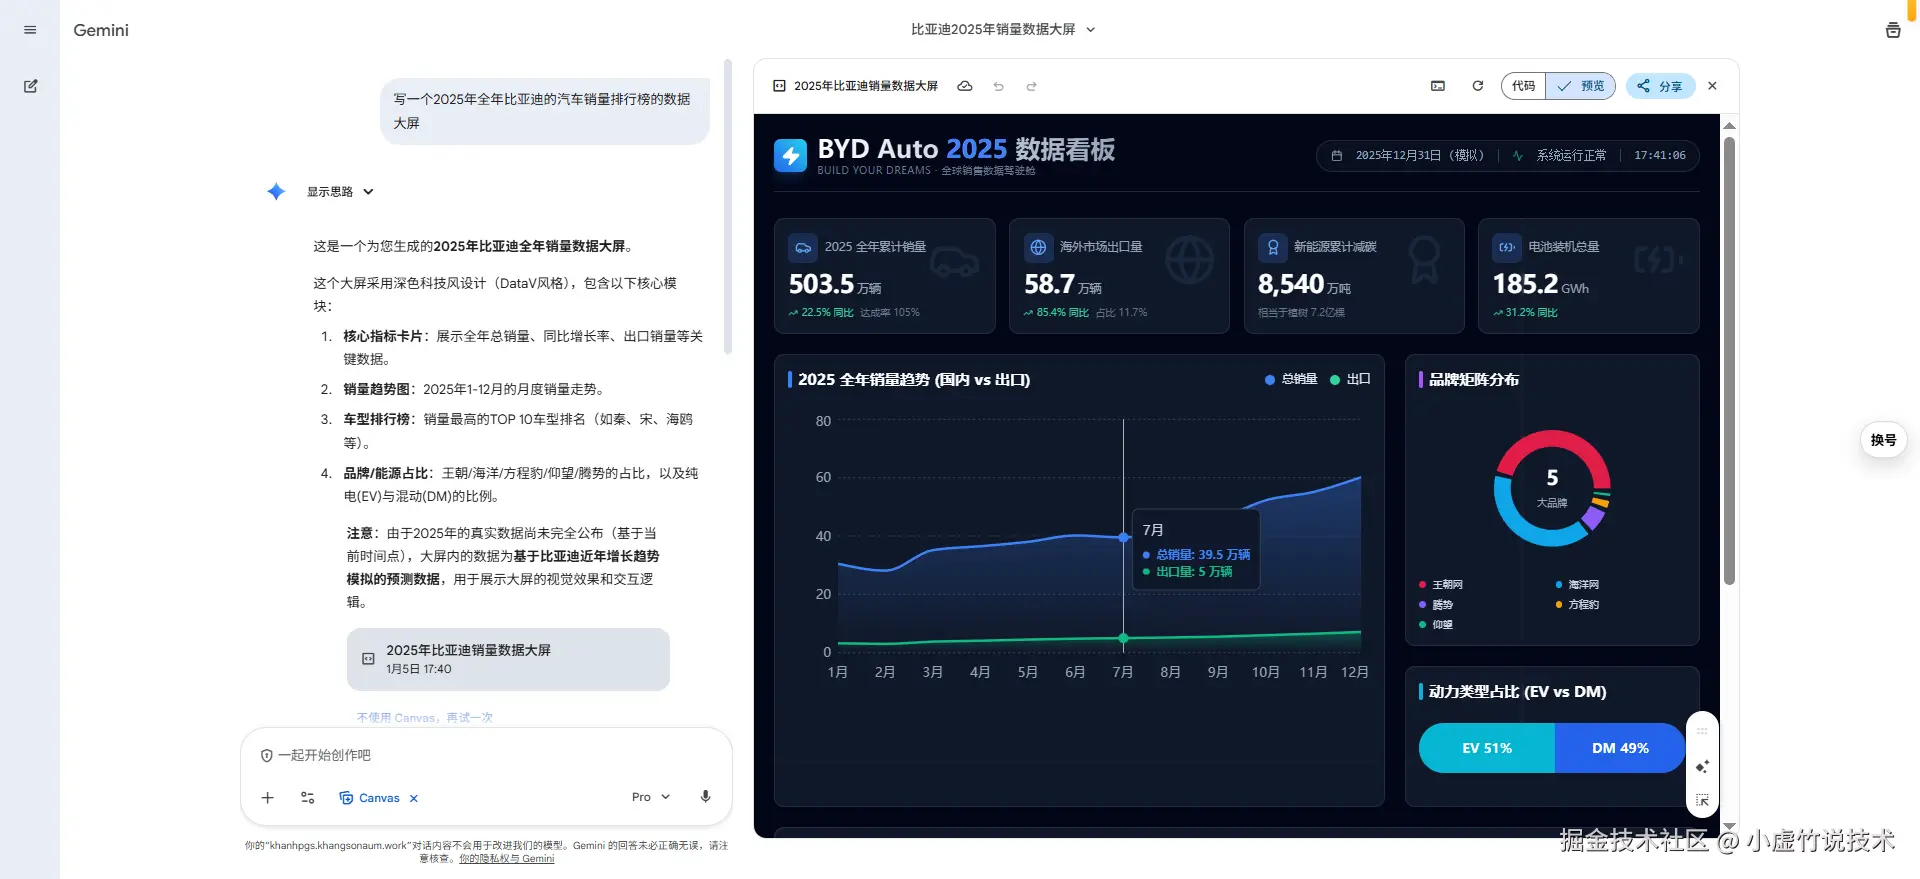Image resolution: width=1920 pixels, height=879 pixels.
Task: Close the canvas panel
Action: [x=1712, y=86]
